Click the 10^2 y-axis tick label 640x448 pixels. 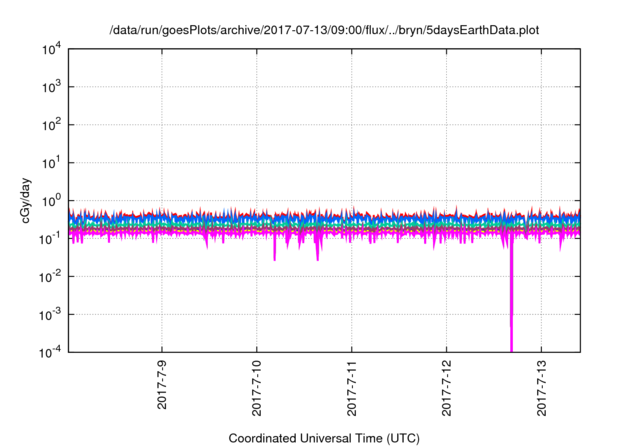coord(48,125)
